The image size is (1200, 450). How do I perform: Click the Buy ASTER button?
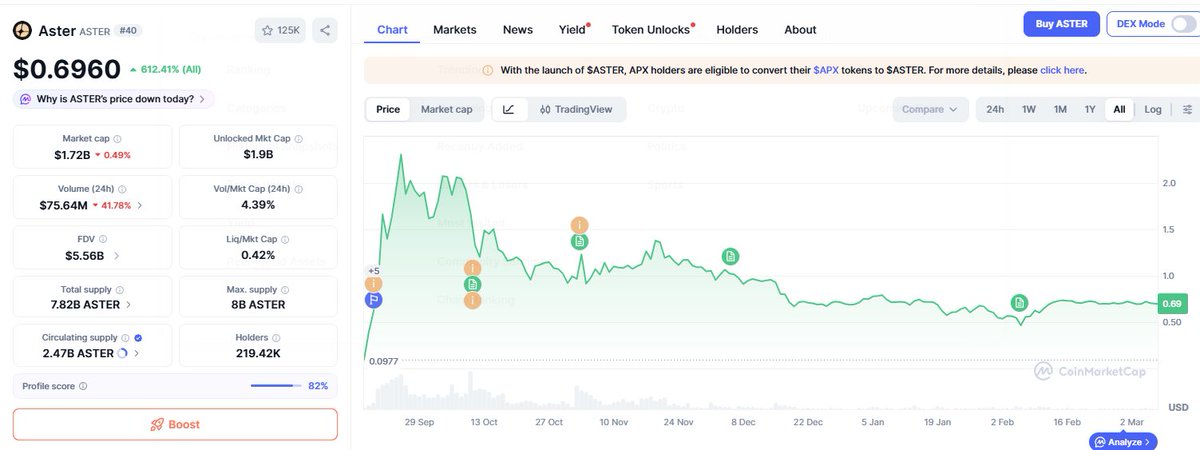tap(1062, 24)
